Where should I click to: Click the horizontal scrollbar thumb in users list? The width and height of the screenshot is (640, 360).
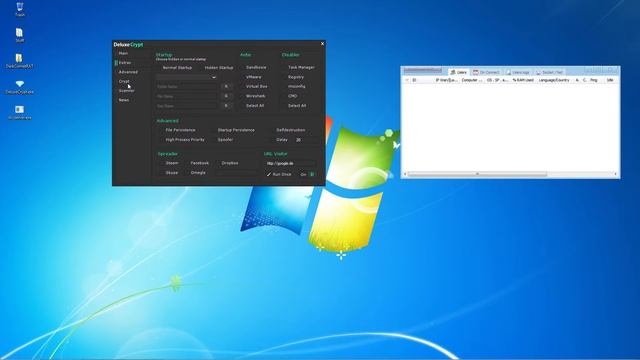(478, 174)
